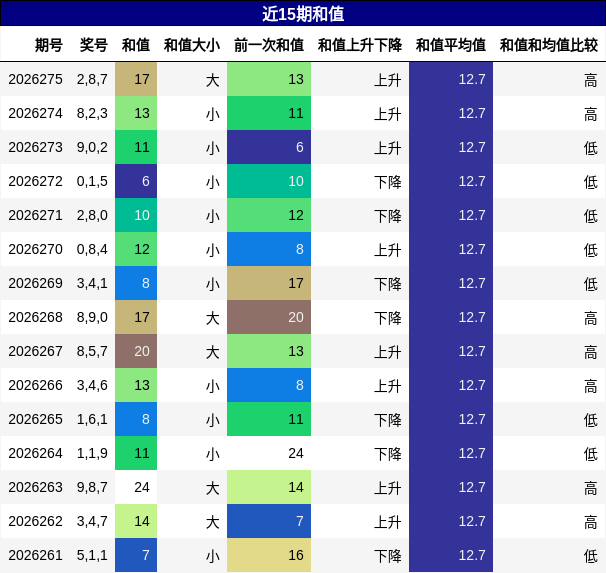This screenshot has height=573, width=606.
Task: Click prize number 3,4,7
Action: pos(92,521)
